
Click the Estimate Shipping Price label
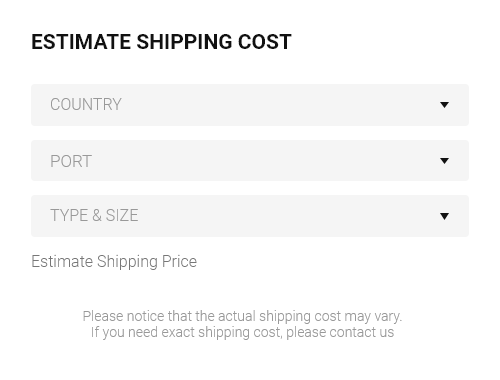(x=114, y=262)
